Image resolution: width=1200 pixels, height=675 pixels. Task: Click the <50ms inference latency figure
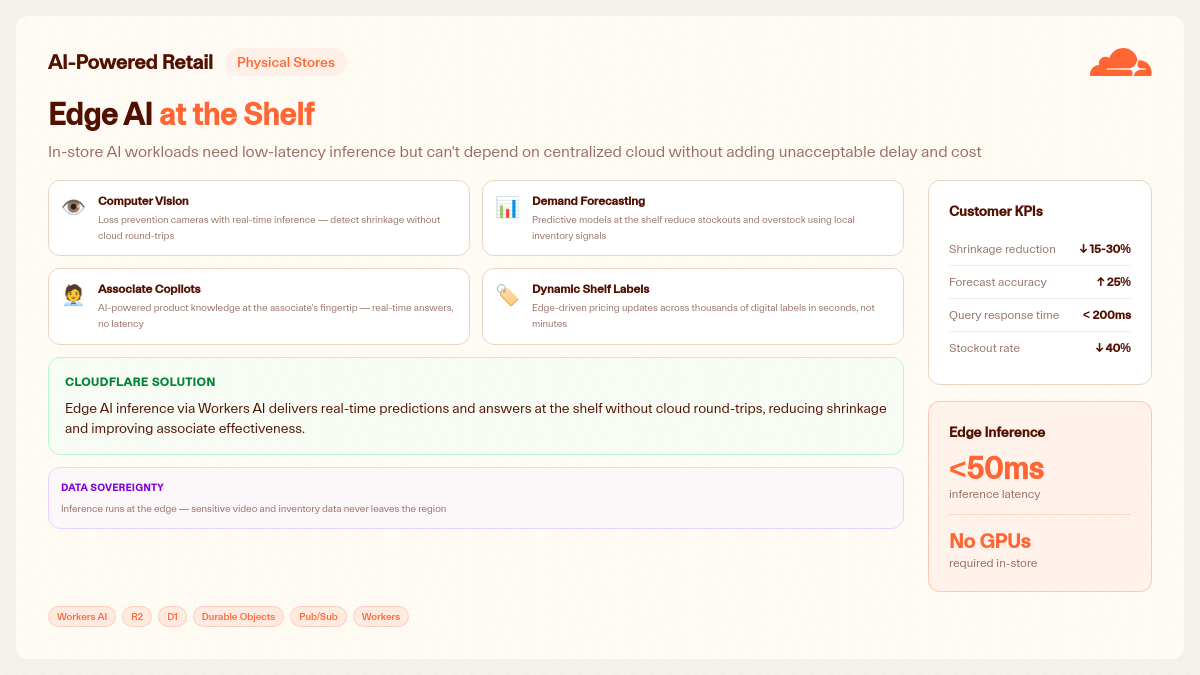[x=996, y=468]
